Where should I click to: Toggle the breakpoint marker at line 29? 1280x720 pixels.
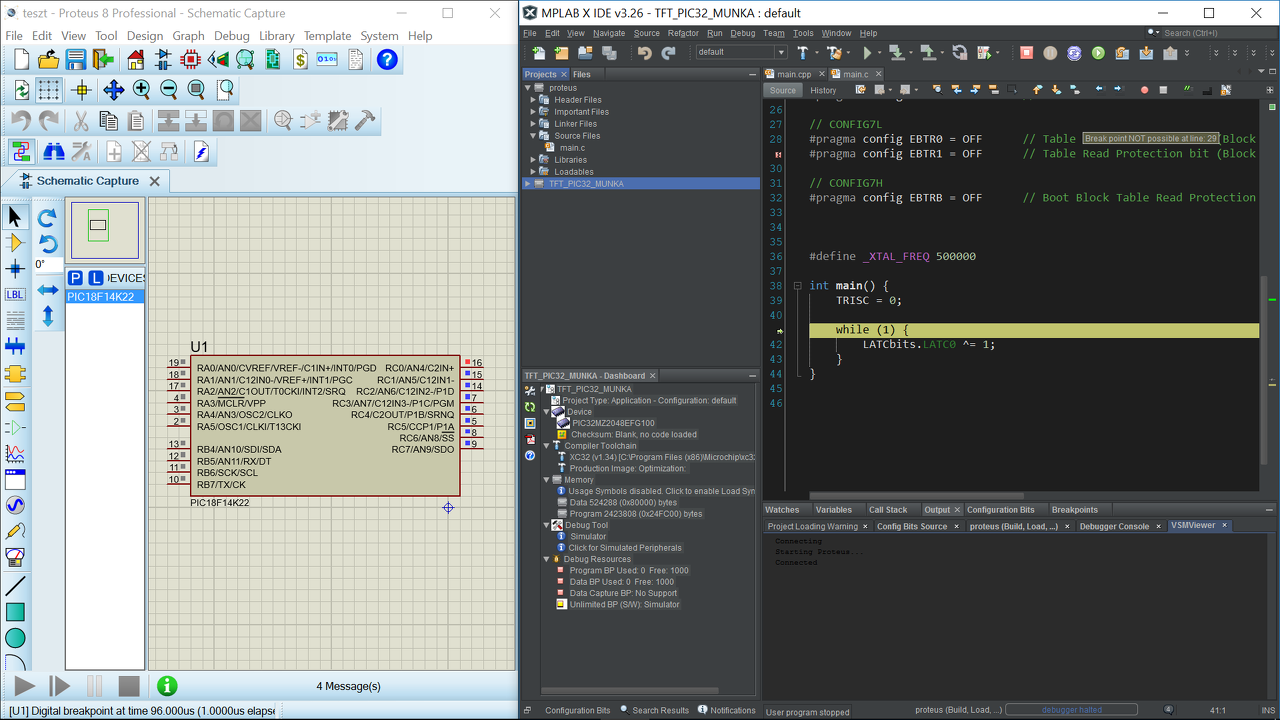(779, 154)
